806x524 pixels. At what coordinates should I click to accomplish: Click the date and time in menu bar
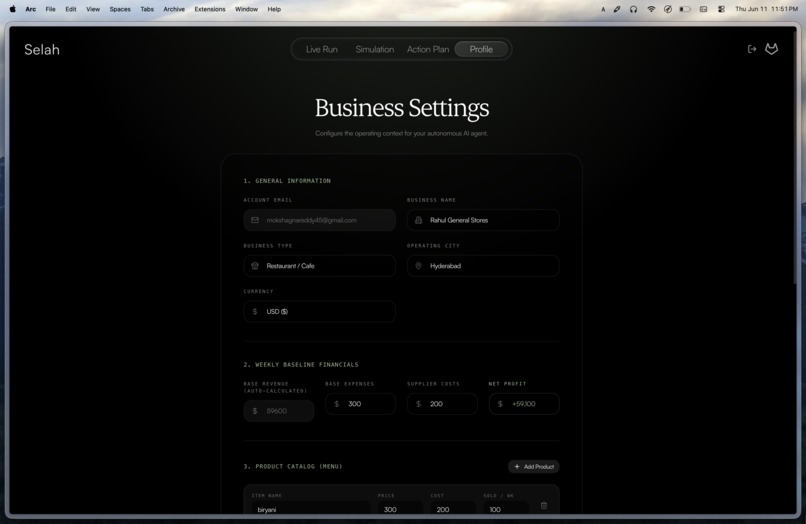tap(766, 9)
